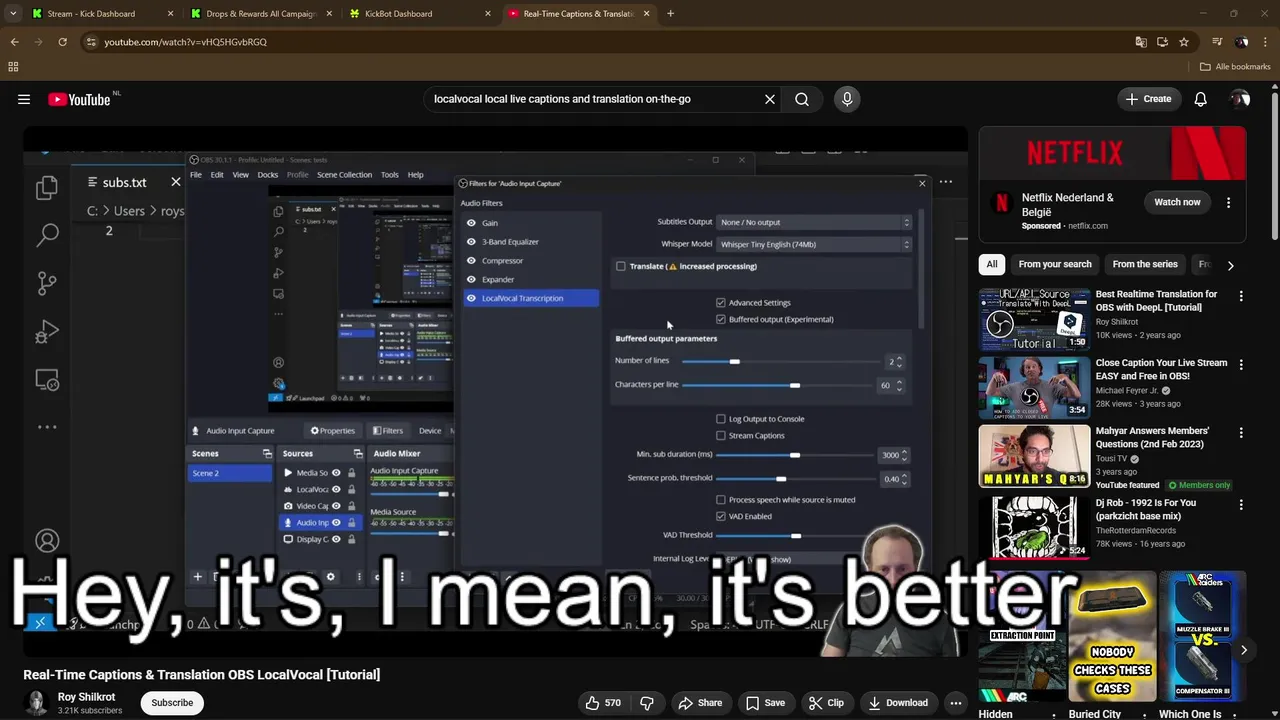Click the browser address bar URL
The width and height of the screenshot is (1280, 720).
[x=186, y=42]
